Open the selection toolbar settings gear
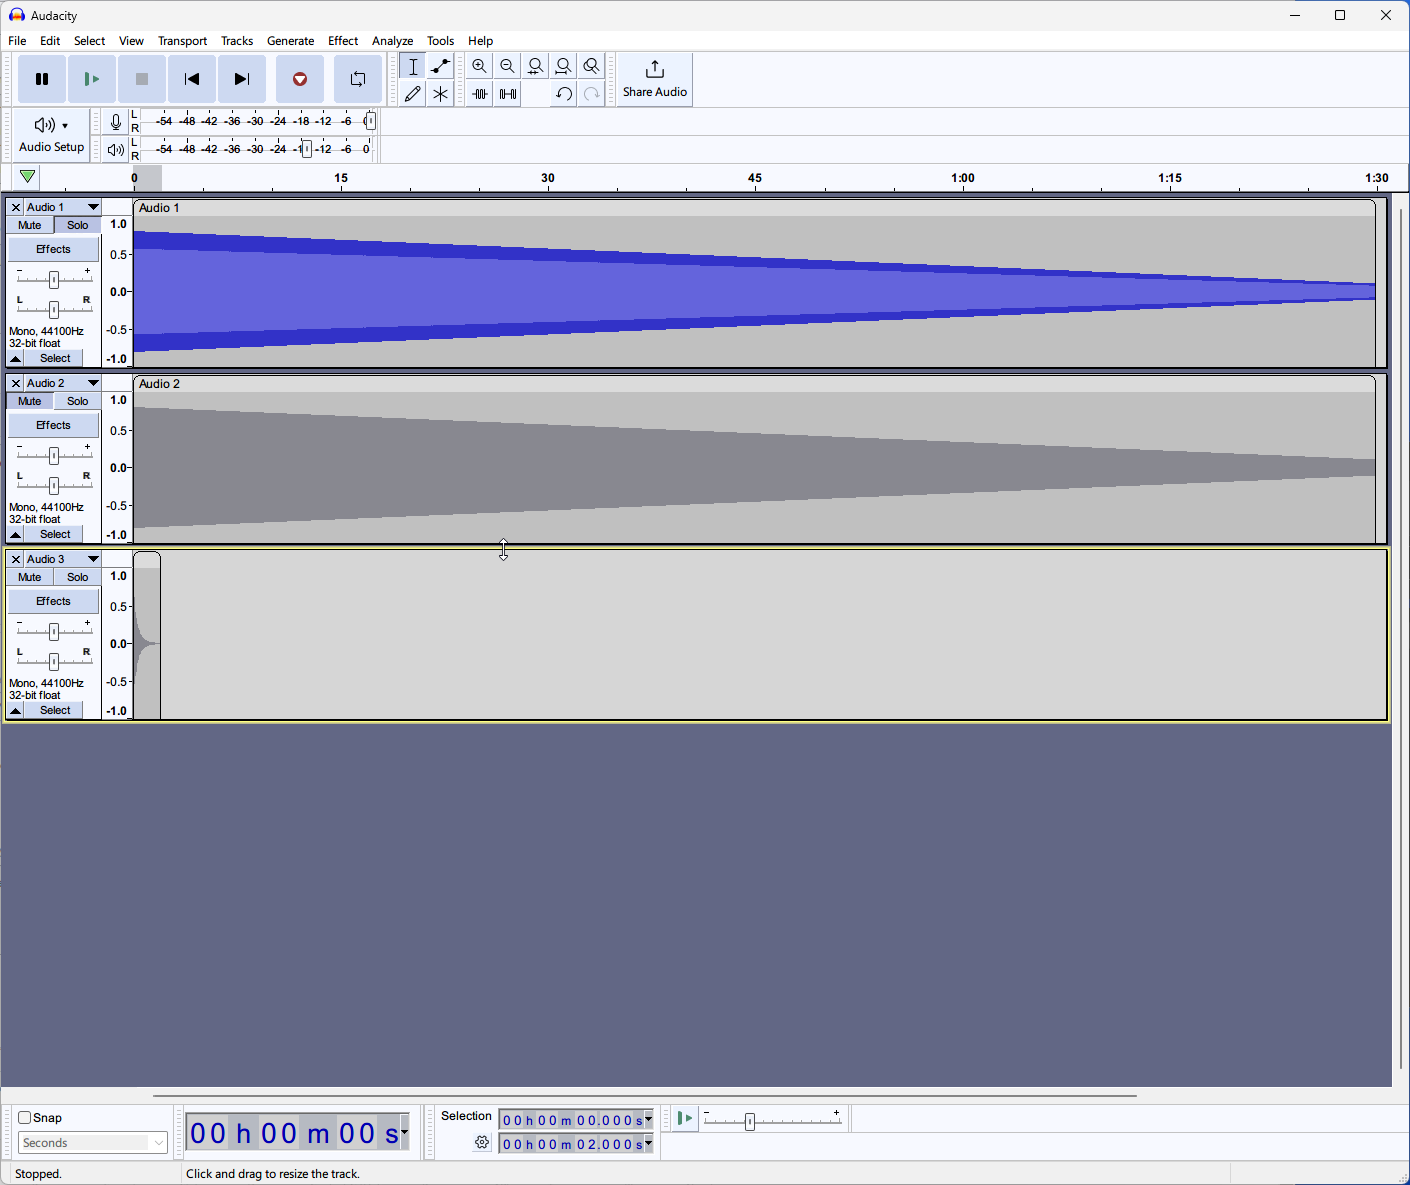 (482, 1142)
